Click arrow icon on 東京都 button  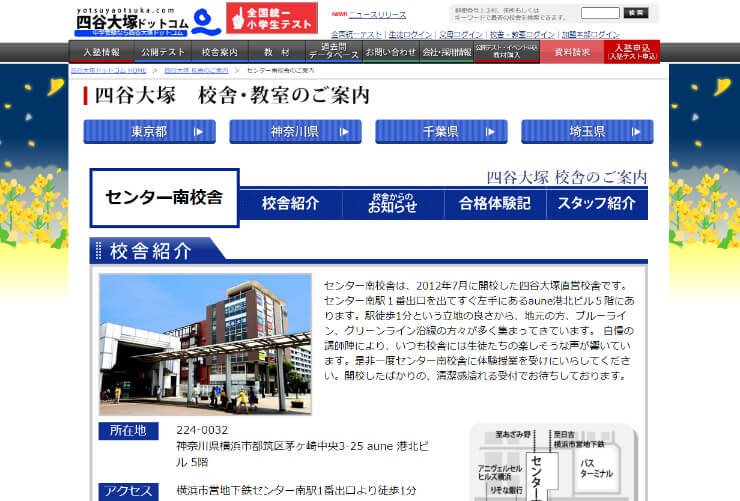198,132
